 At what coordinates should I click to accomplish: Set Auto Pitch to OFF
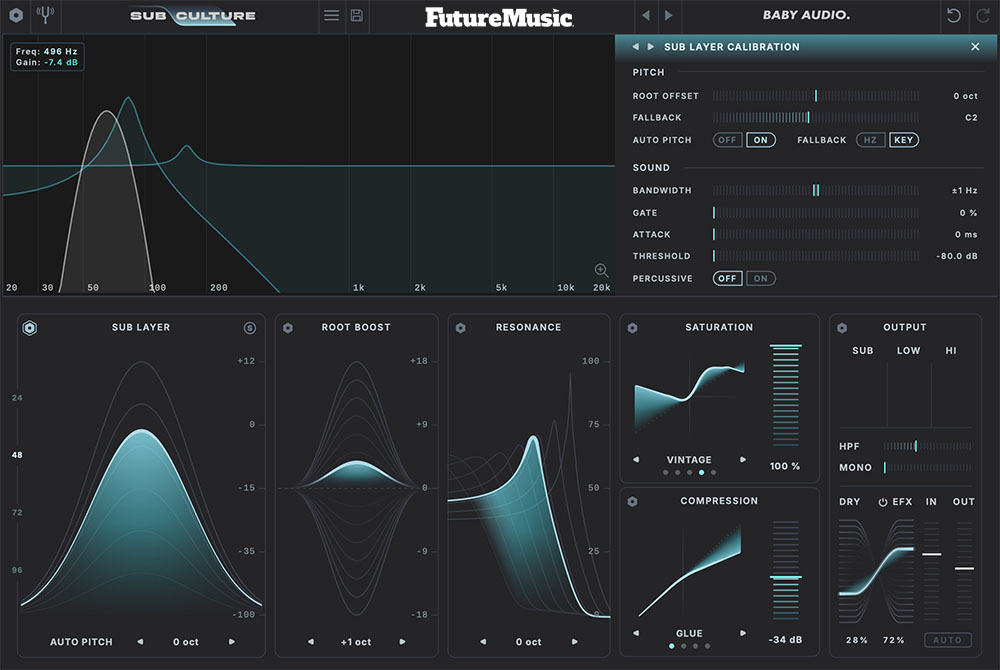[x=727, y=140]
